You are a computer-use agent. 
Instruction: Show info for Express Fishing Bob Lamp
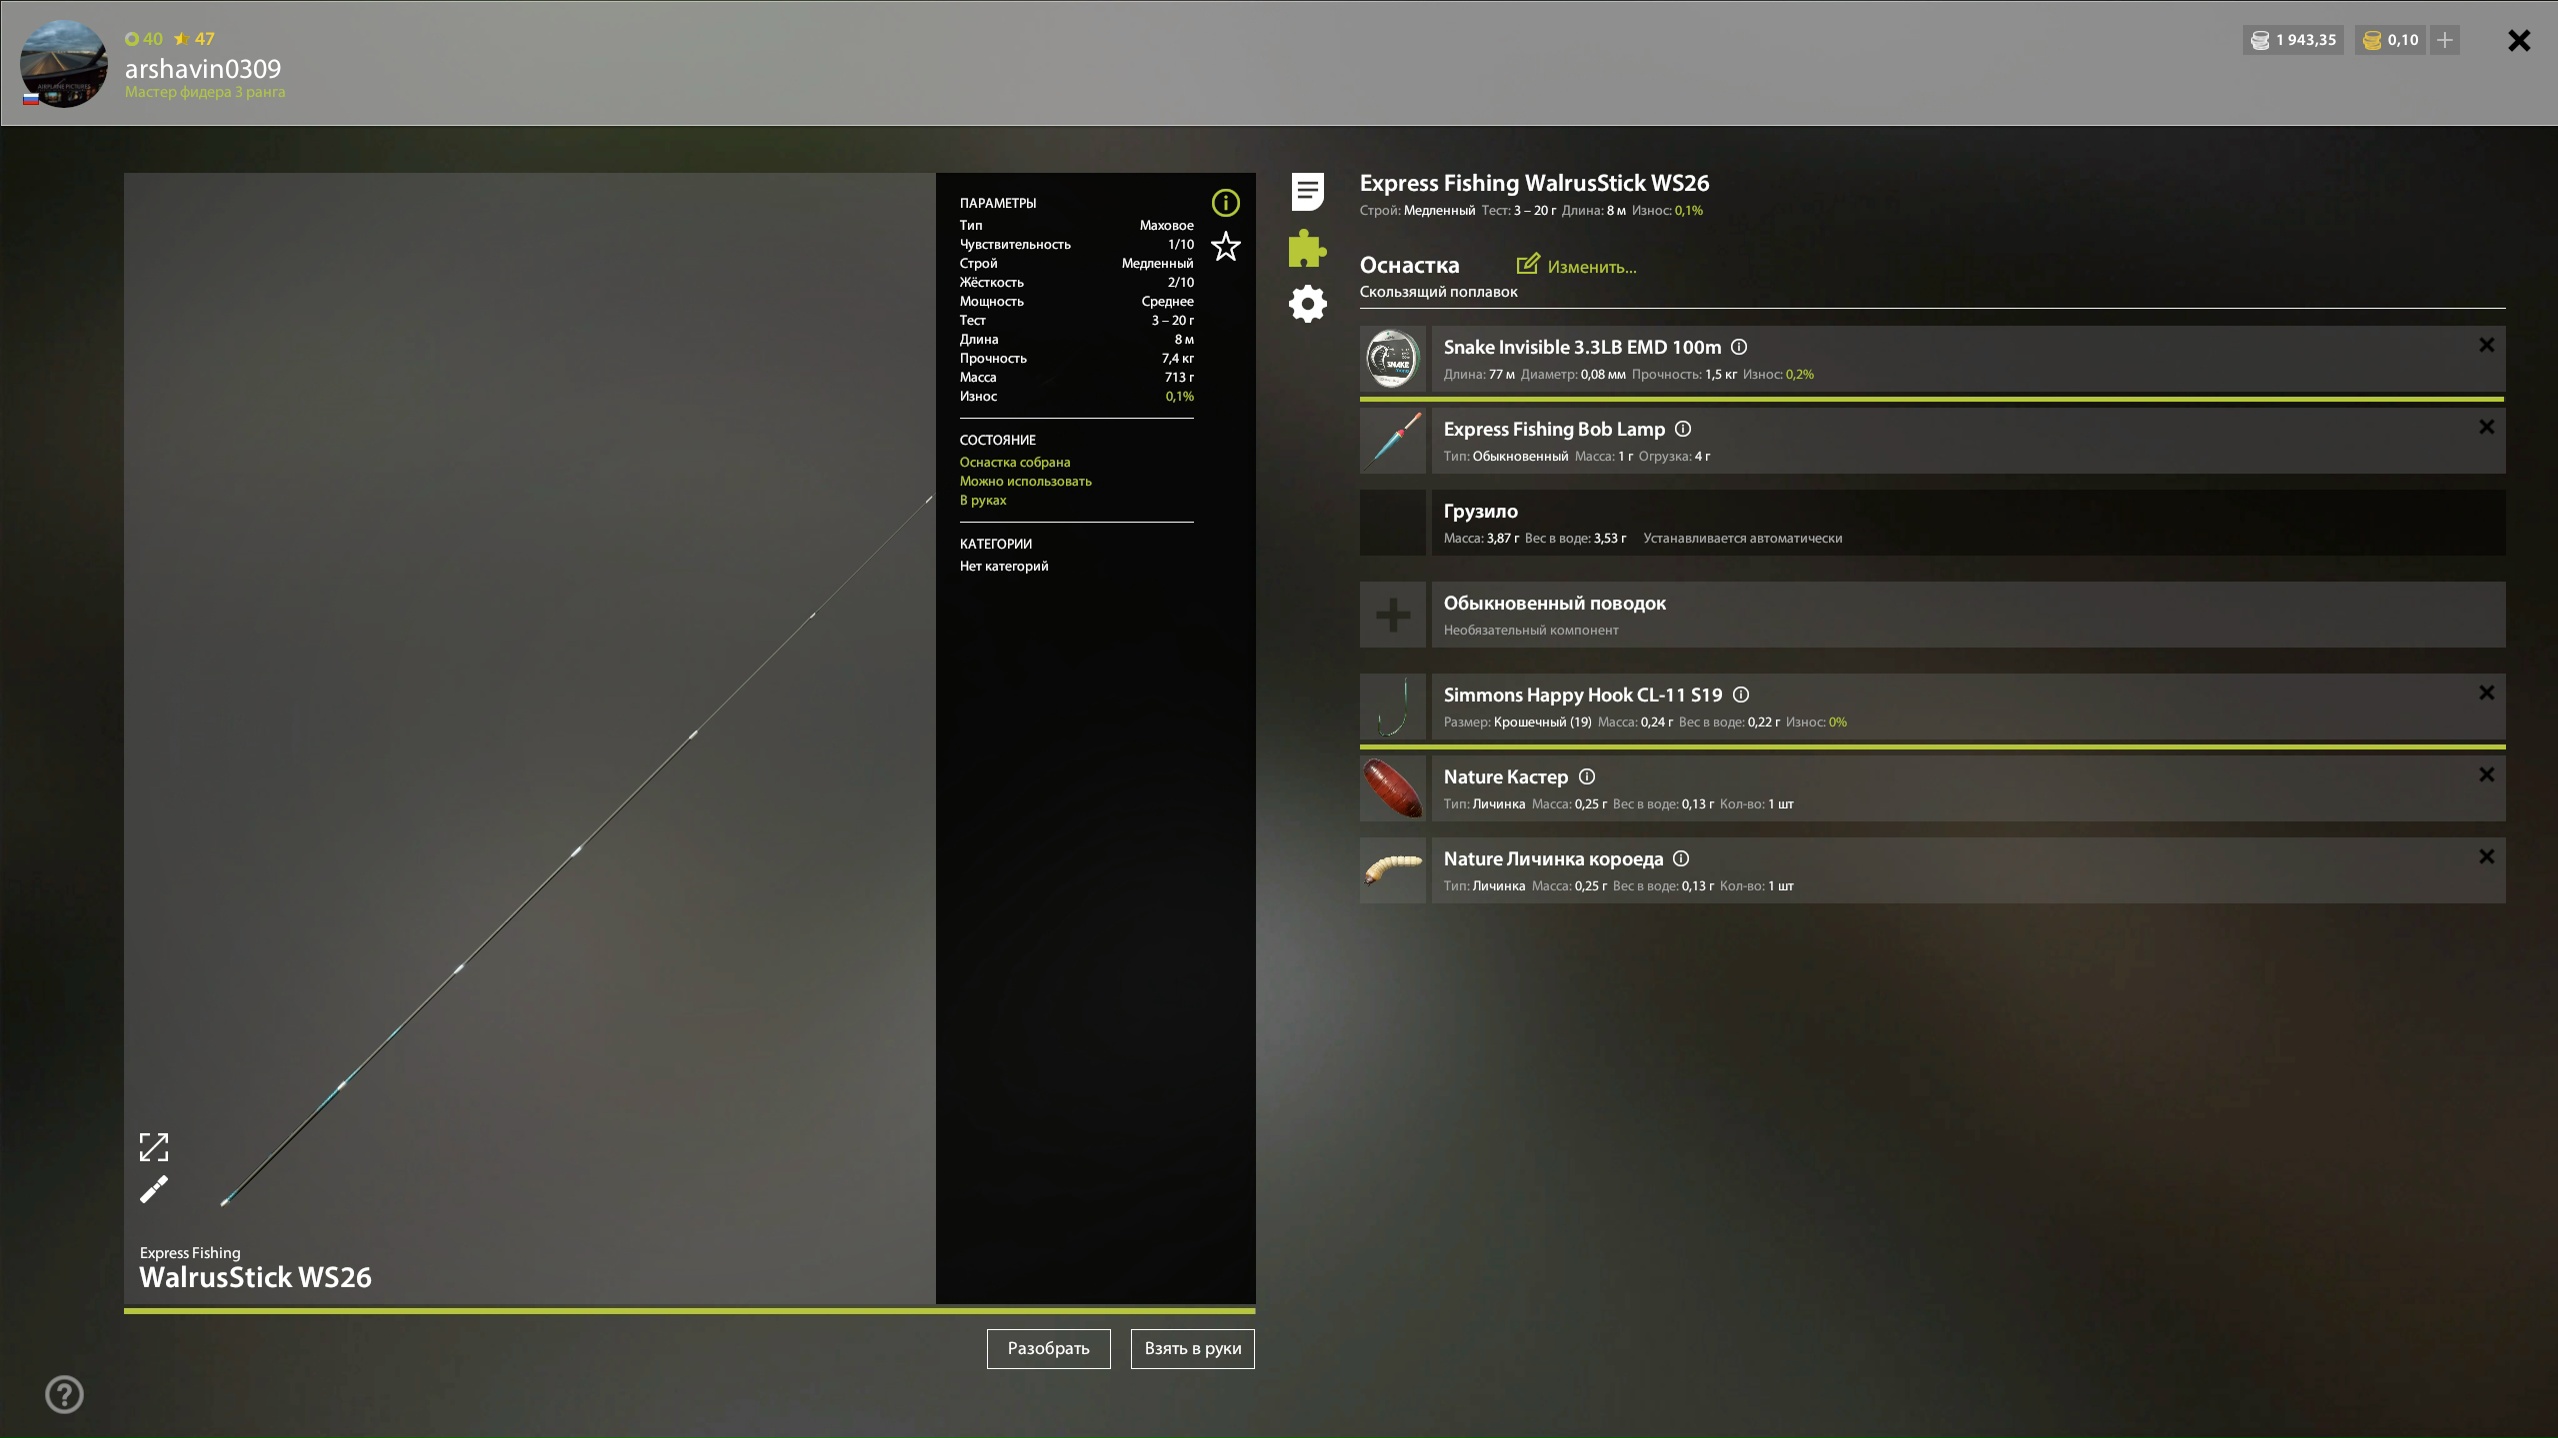1683,429
